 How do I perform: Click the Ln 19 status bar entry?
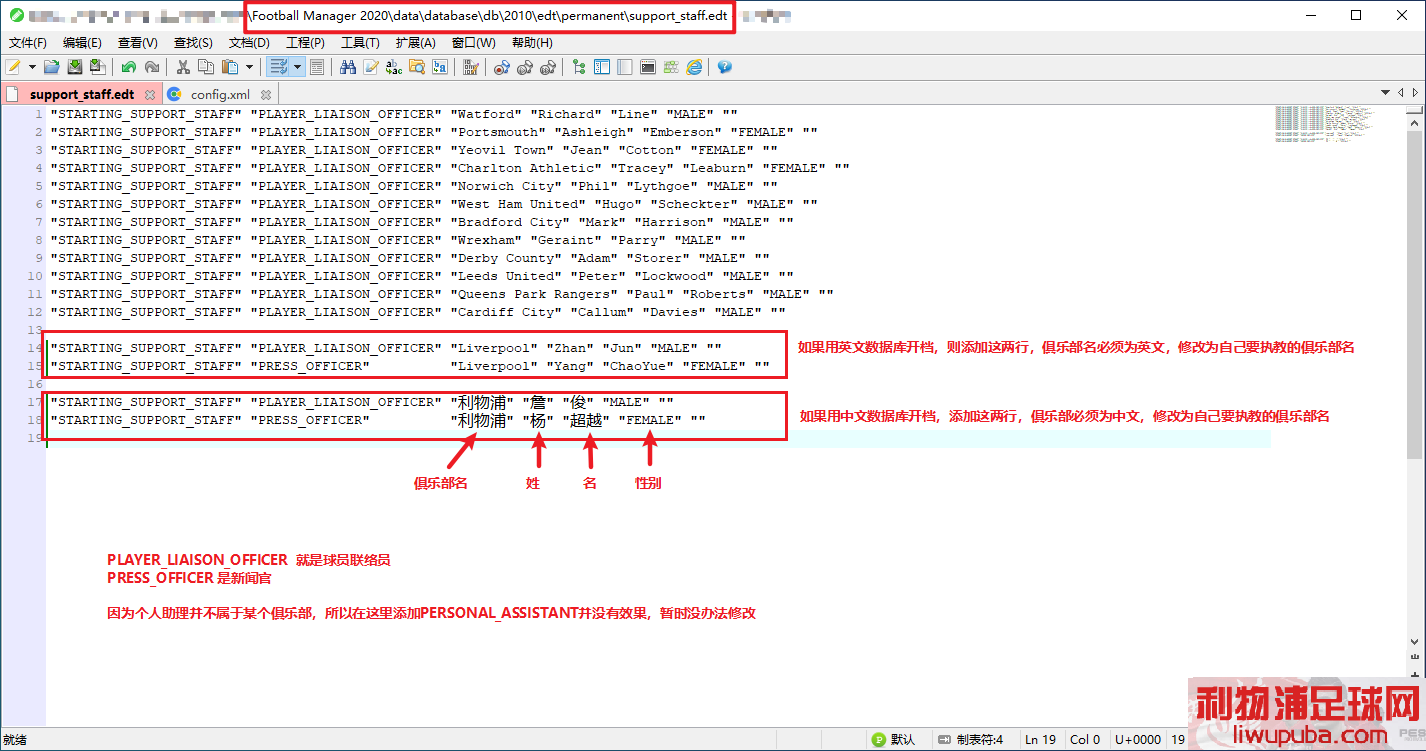pos(1040,740)
